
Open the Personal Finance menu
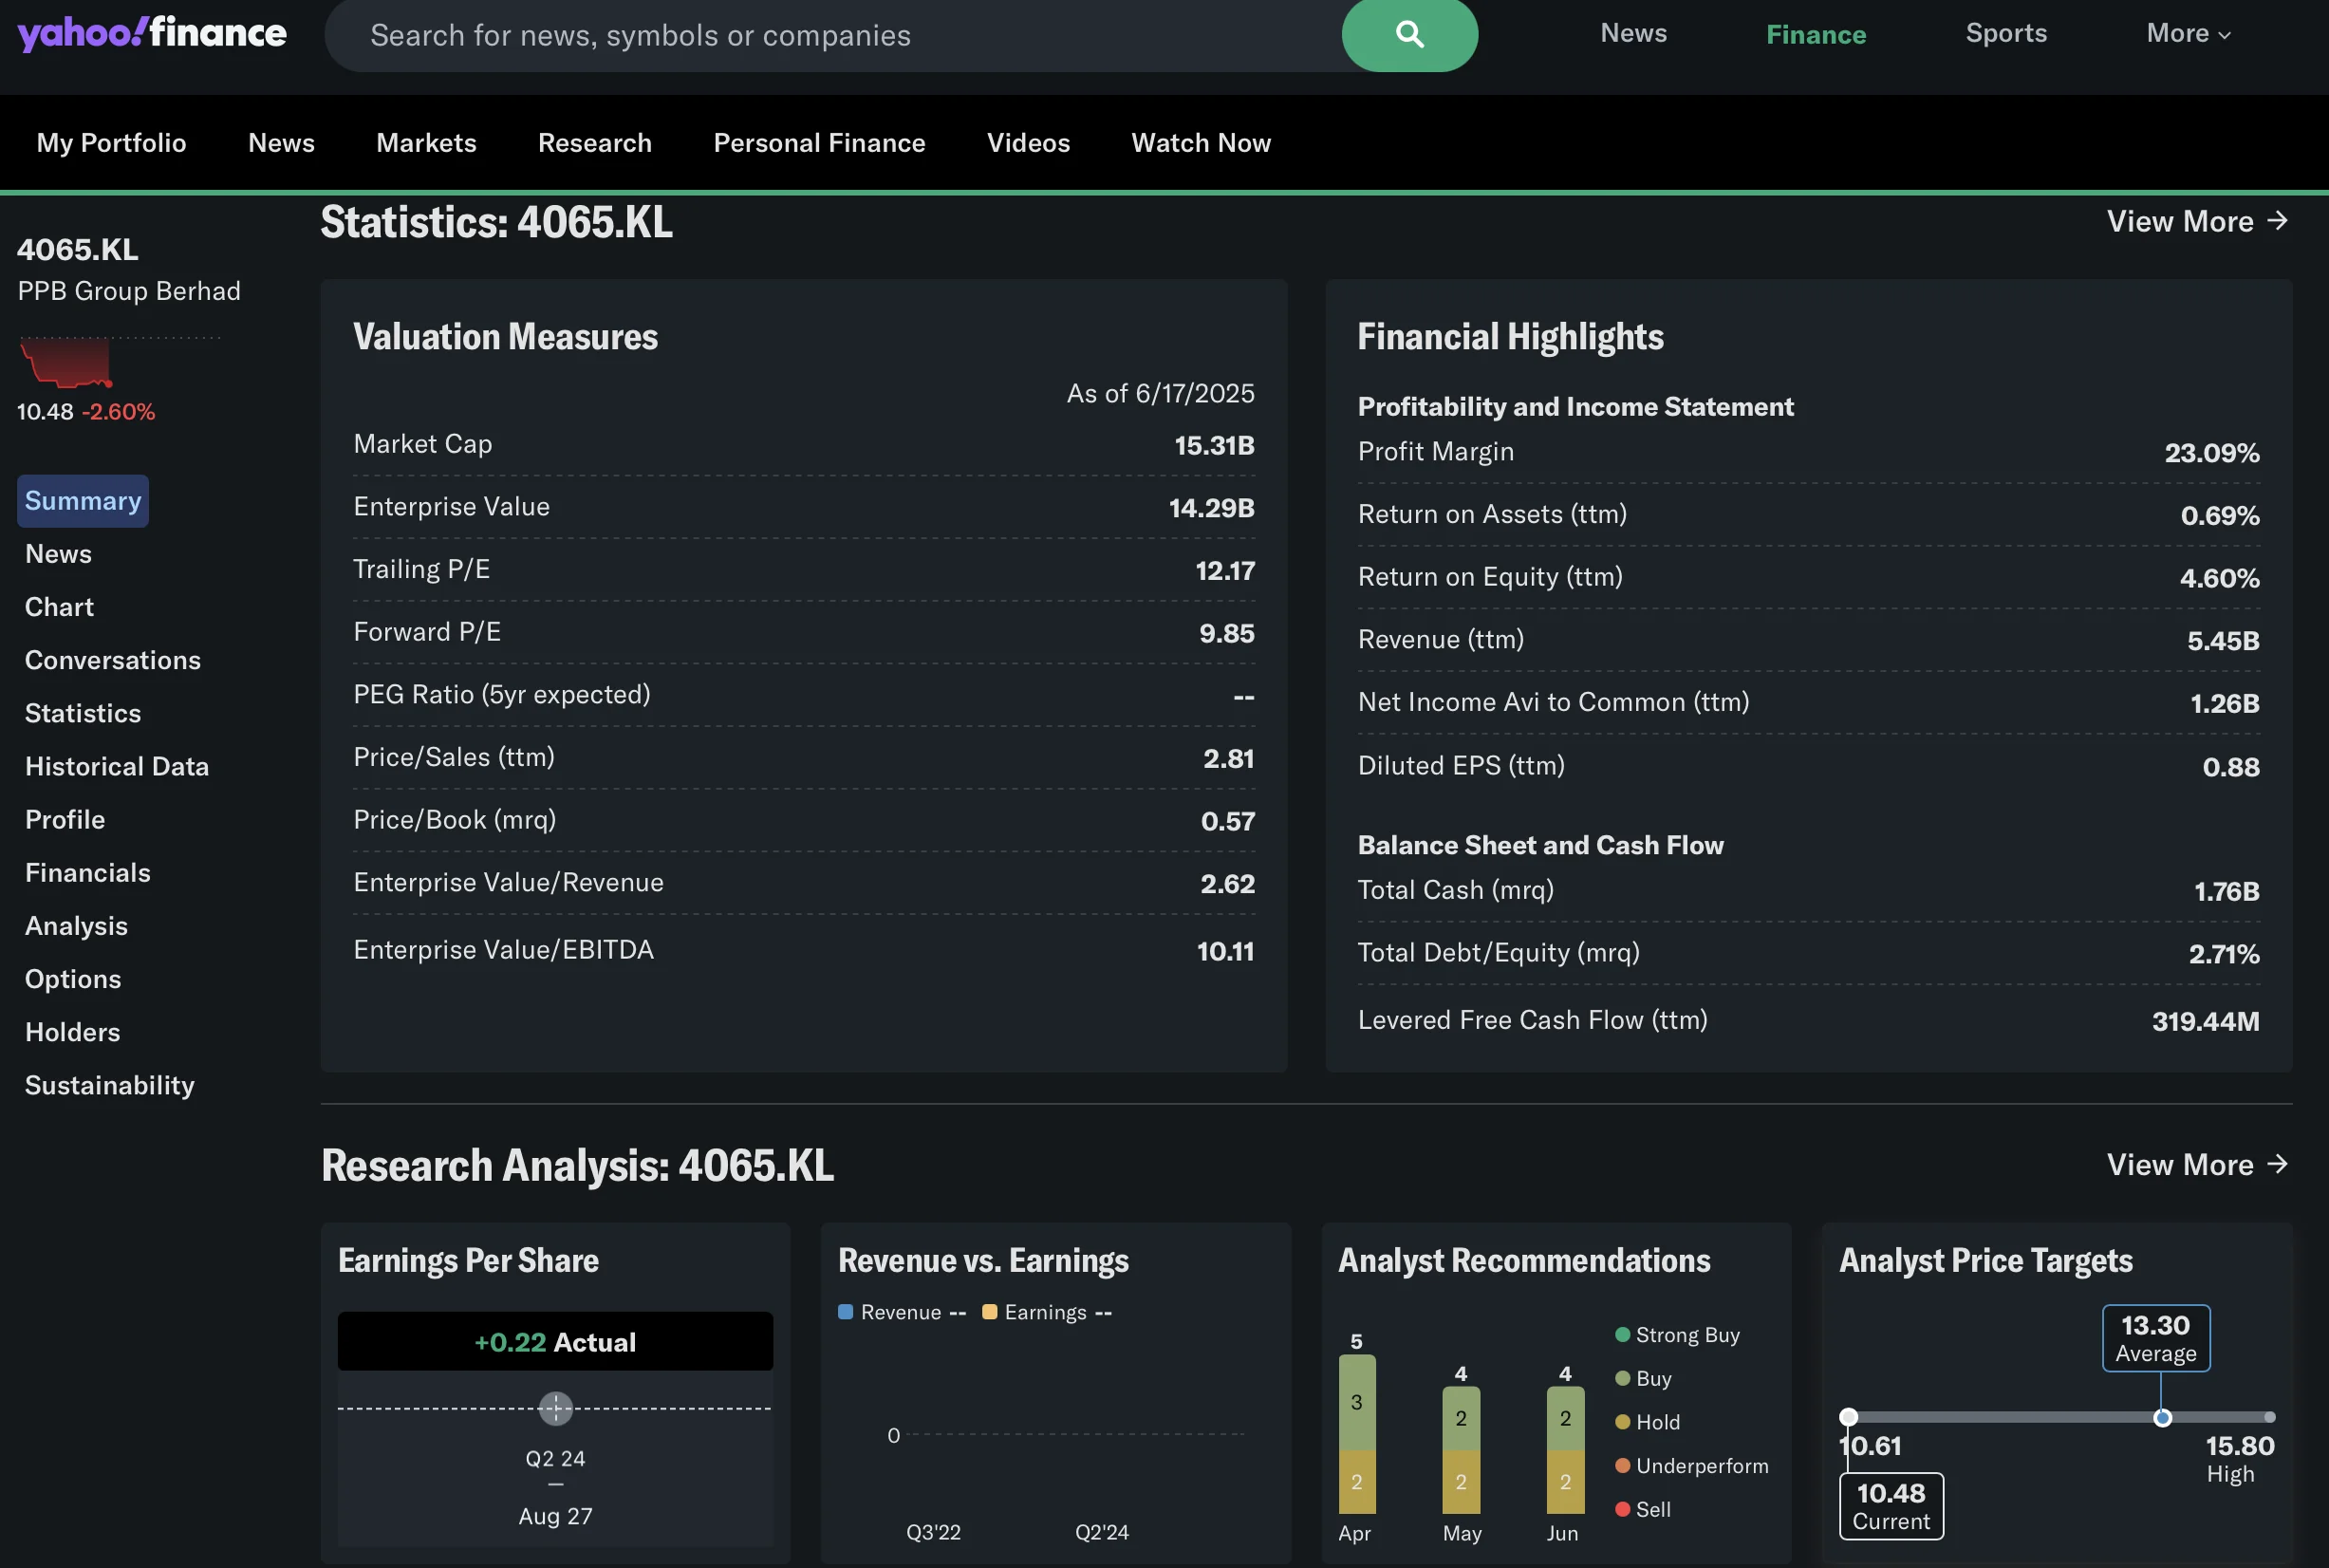click(x=819, y=143)
